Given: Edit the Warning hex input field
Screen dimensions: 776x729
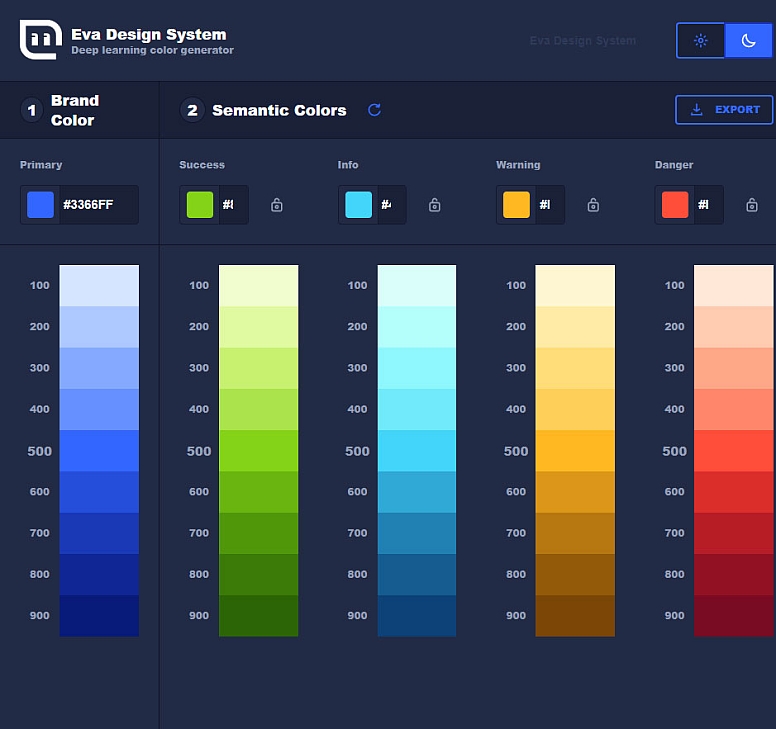Looking at the screenshot, I should point(550,205).
